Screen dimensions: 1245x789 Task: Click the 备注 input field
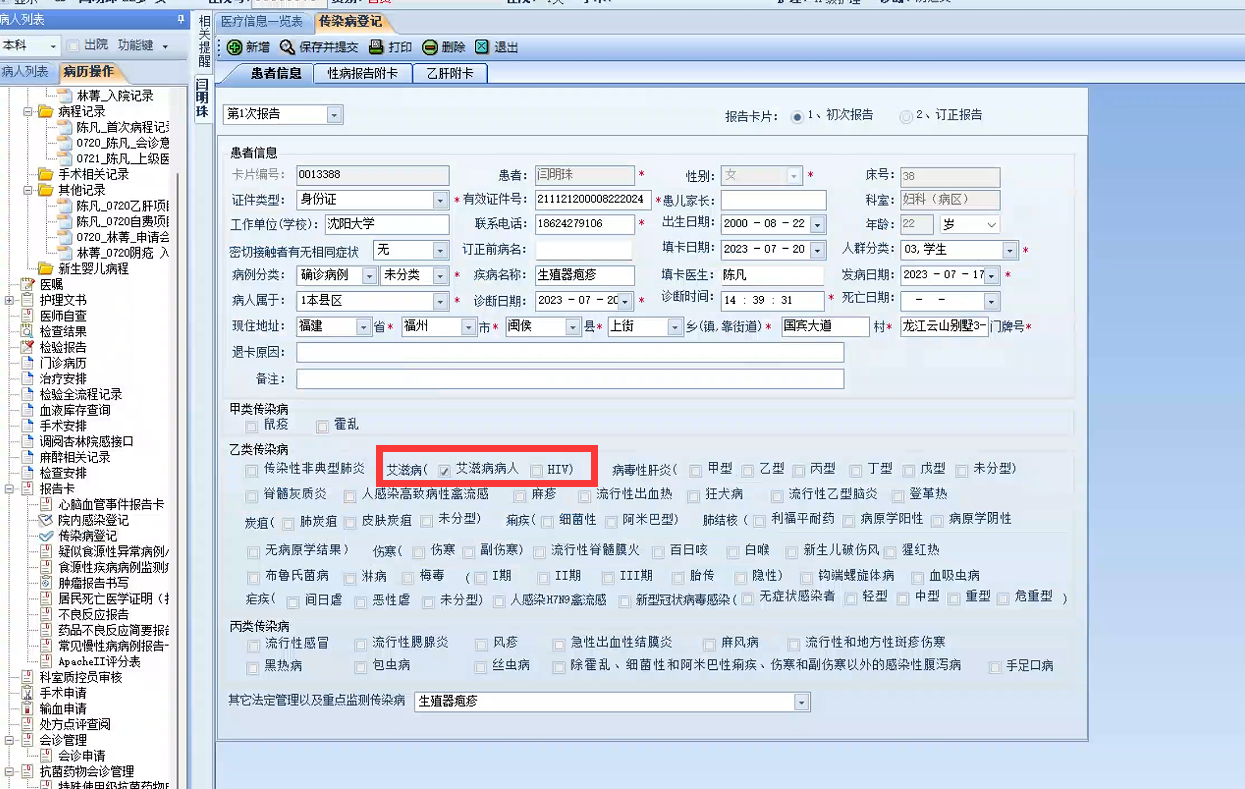pos(570,379)
